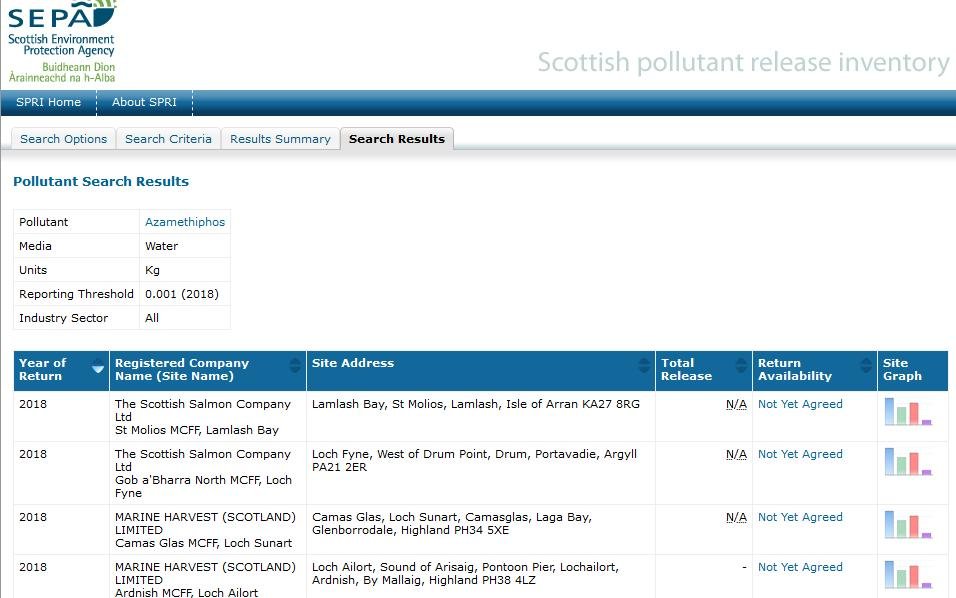The width and height of the screenshot is (956, 598).
Task: Switch to the Search Criteria tab
Action: (x=168, y=139)
